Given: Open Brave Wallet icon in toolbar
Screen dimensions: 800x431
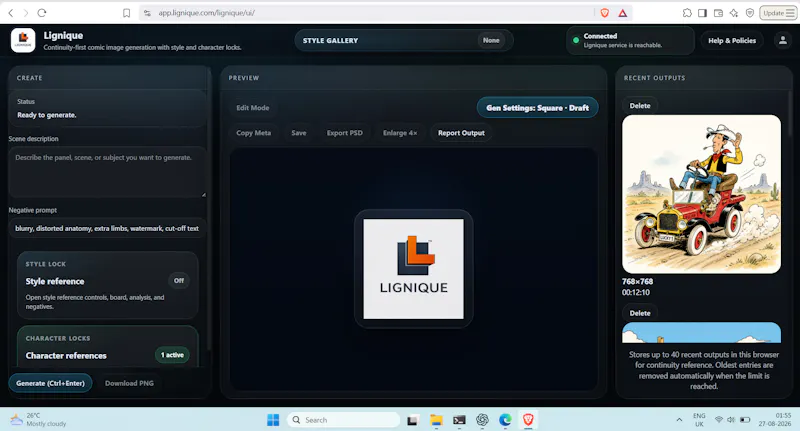Looking at the screenshot, I should click(718, 13).
